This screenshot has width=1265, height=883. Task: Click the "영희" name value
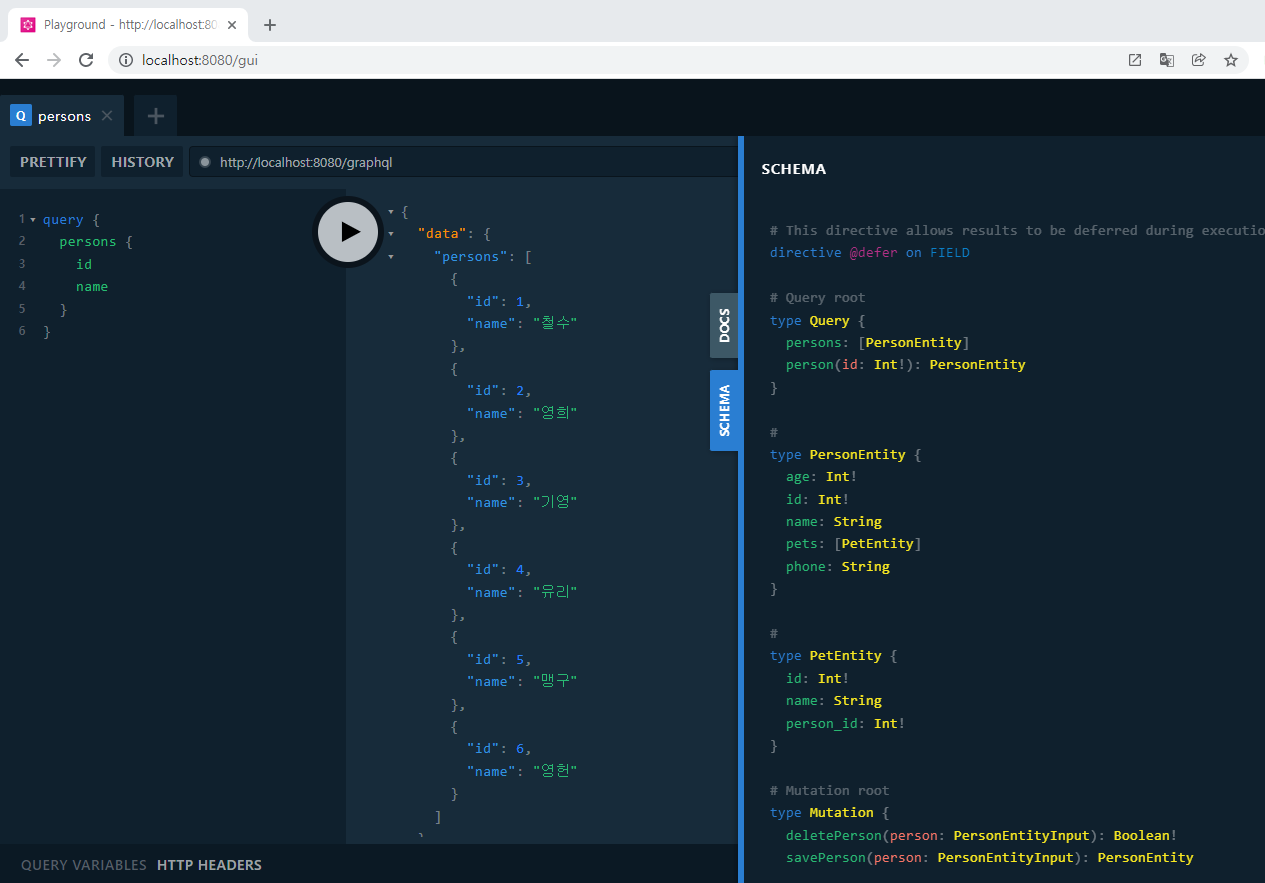pos(555,413)
